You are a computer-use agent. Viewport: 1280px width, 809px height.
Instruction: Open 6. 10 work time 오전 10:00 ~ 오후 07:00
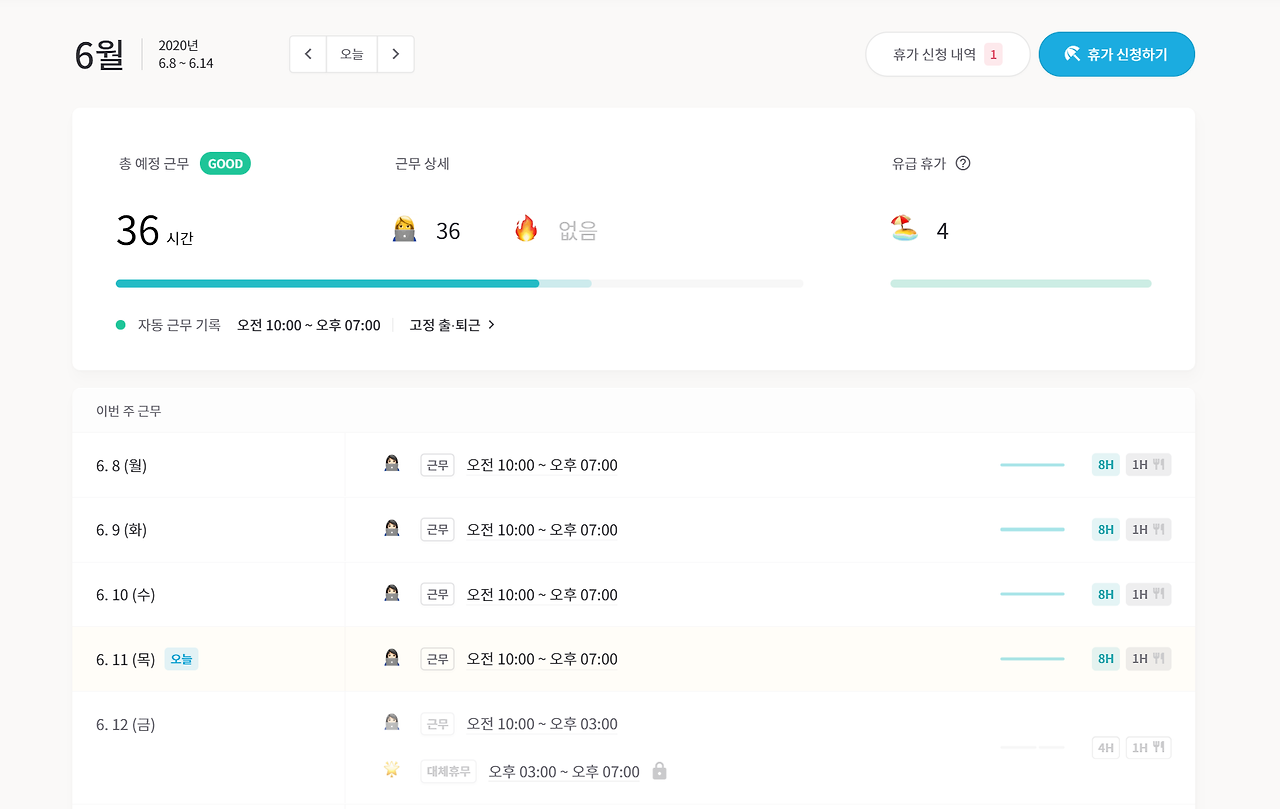(542, 594)
